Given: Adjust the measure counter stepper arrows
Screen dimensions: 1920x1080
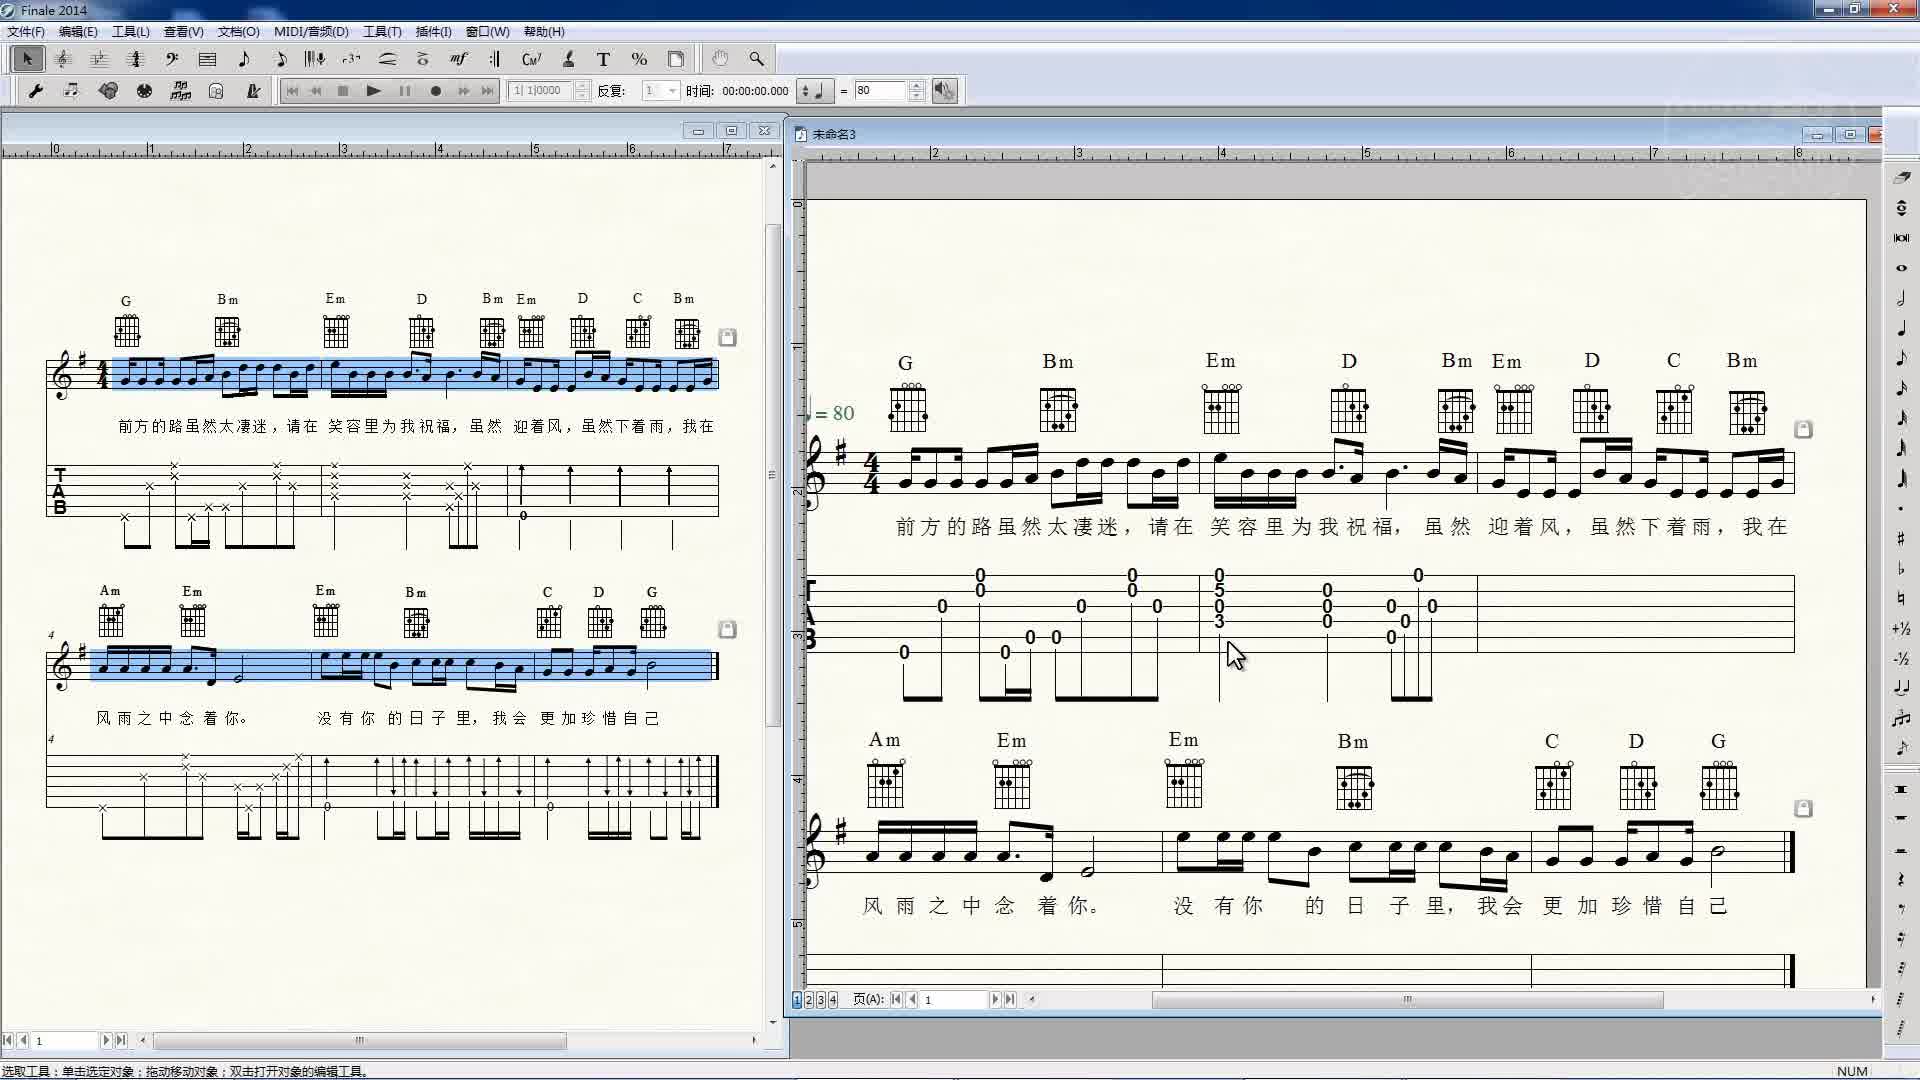Looking at the screenshot, I should (x=583, y=91).
